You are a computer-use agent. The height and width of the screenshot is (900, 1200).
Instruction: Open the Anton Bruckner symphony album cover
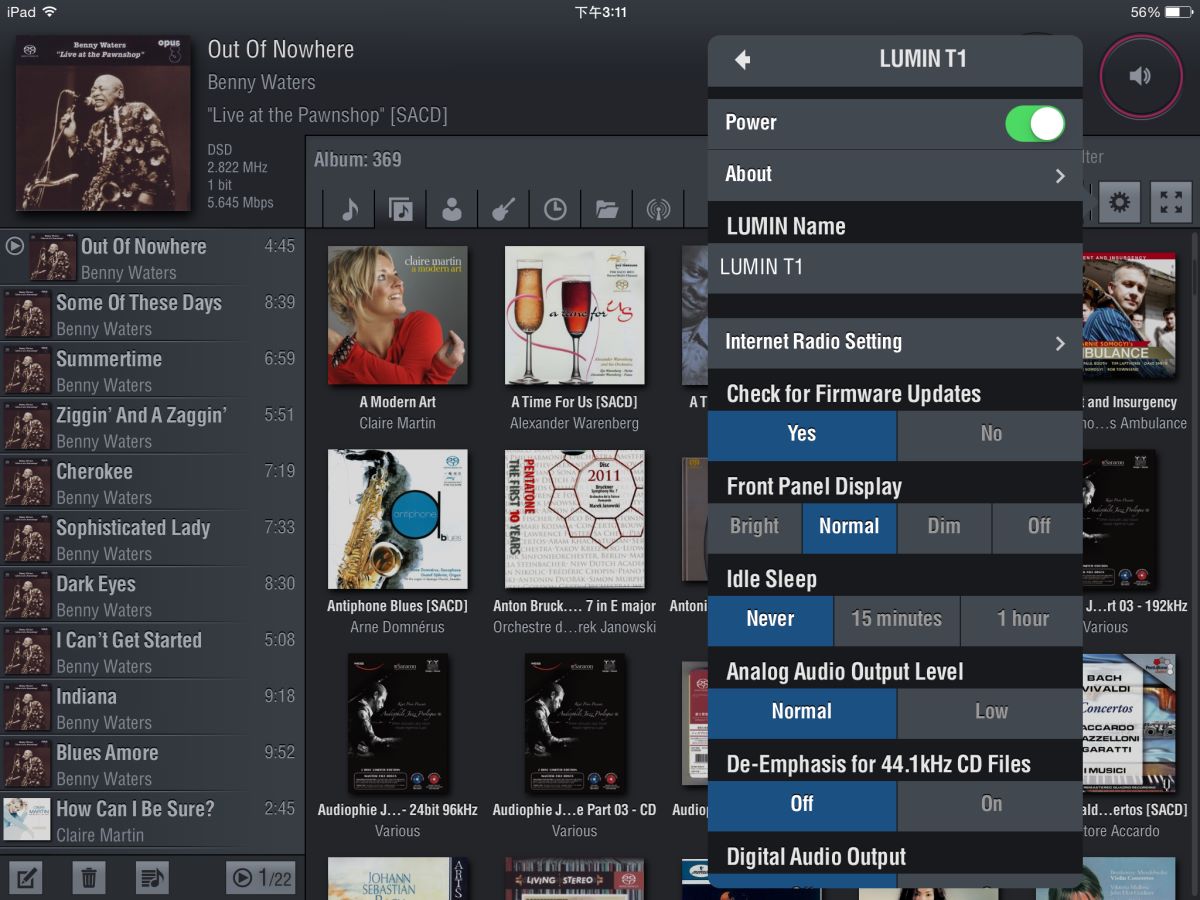[x=574, y=519]
